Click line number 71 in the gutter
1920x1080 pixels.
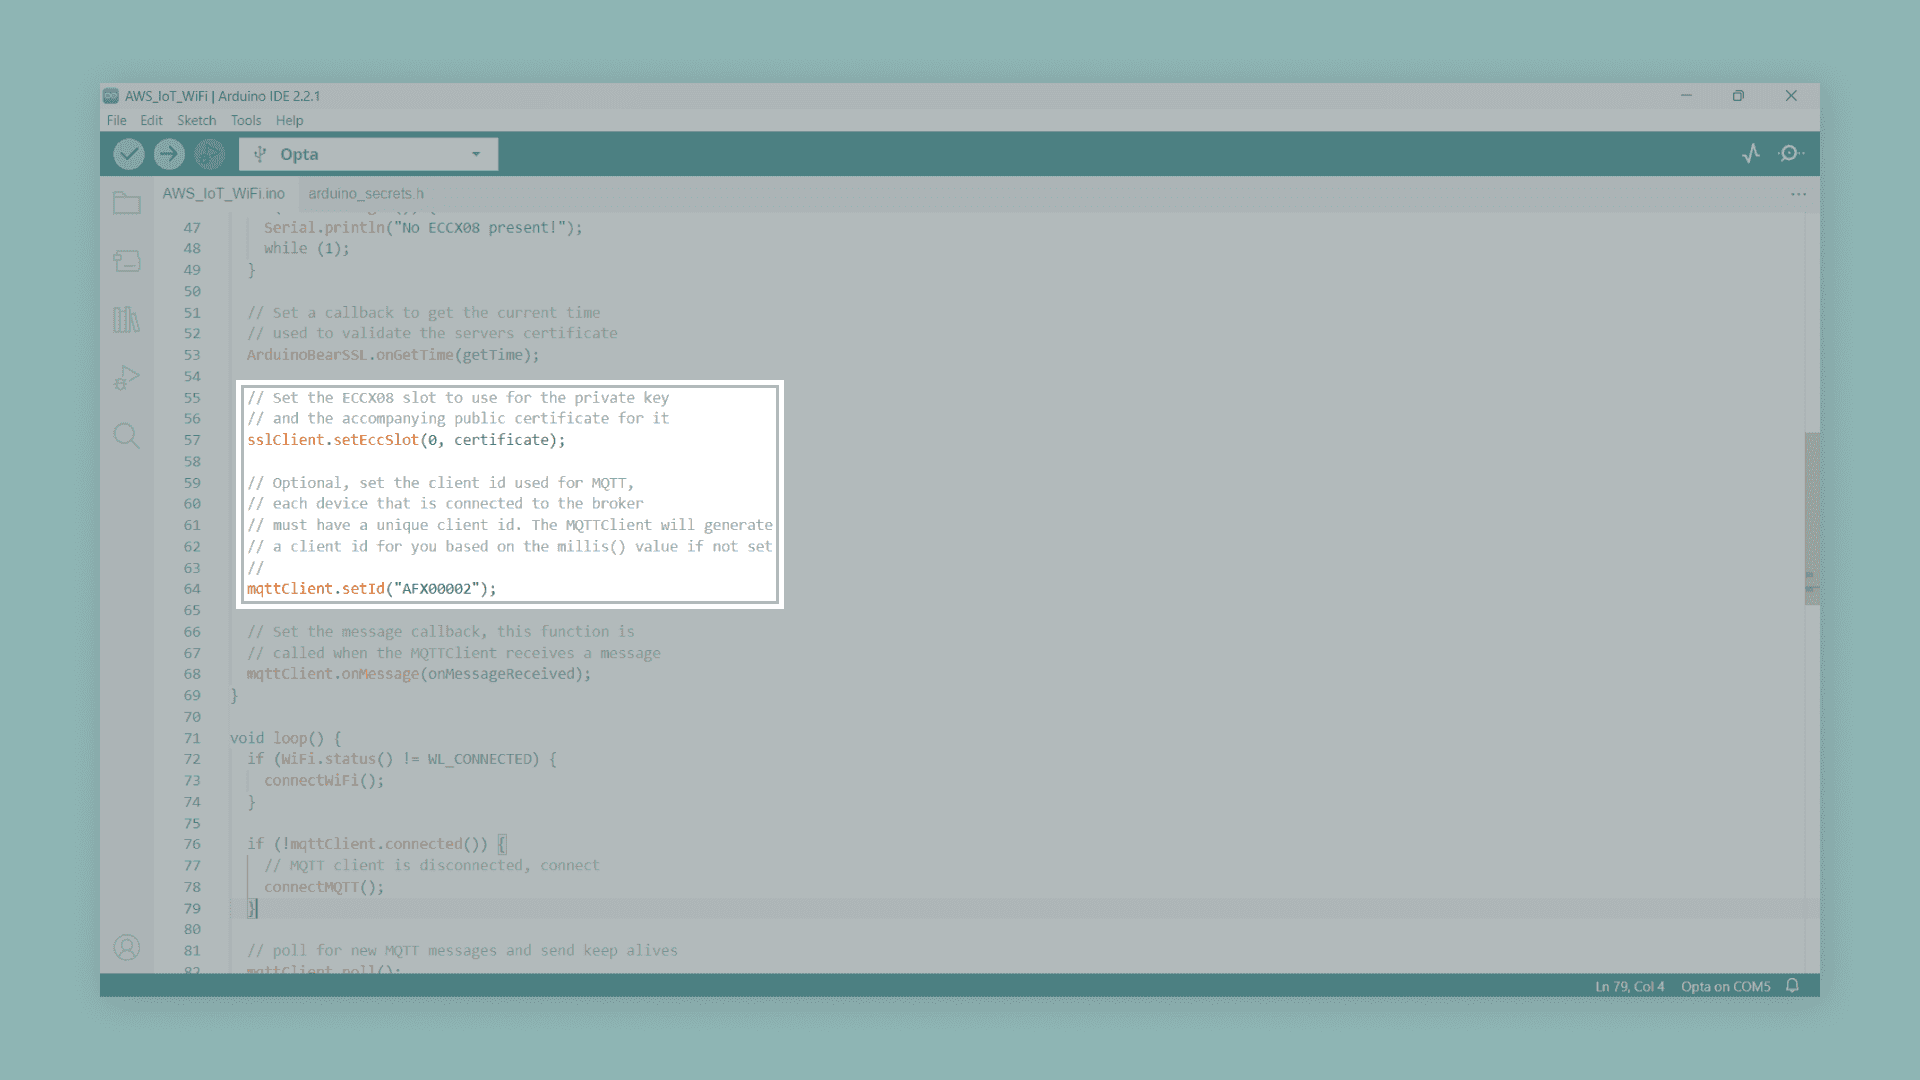[192, 738]
